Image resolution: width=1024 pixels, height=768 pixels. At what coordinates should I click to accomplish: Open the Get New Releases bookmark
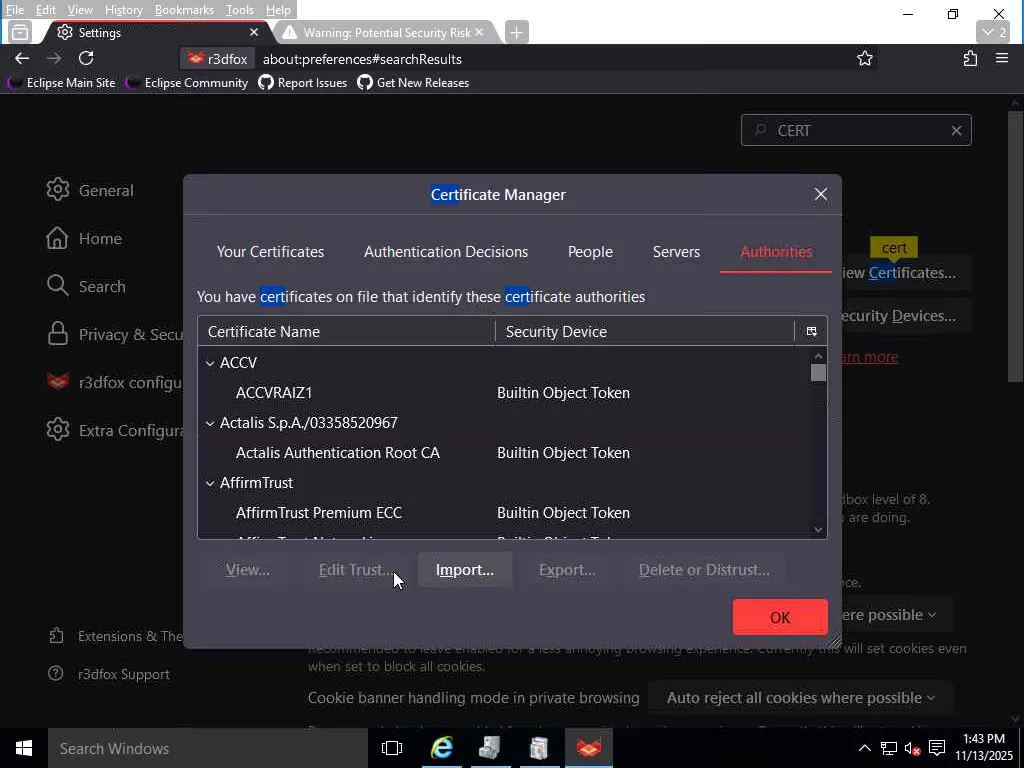413,83
